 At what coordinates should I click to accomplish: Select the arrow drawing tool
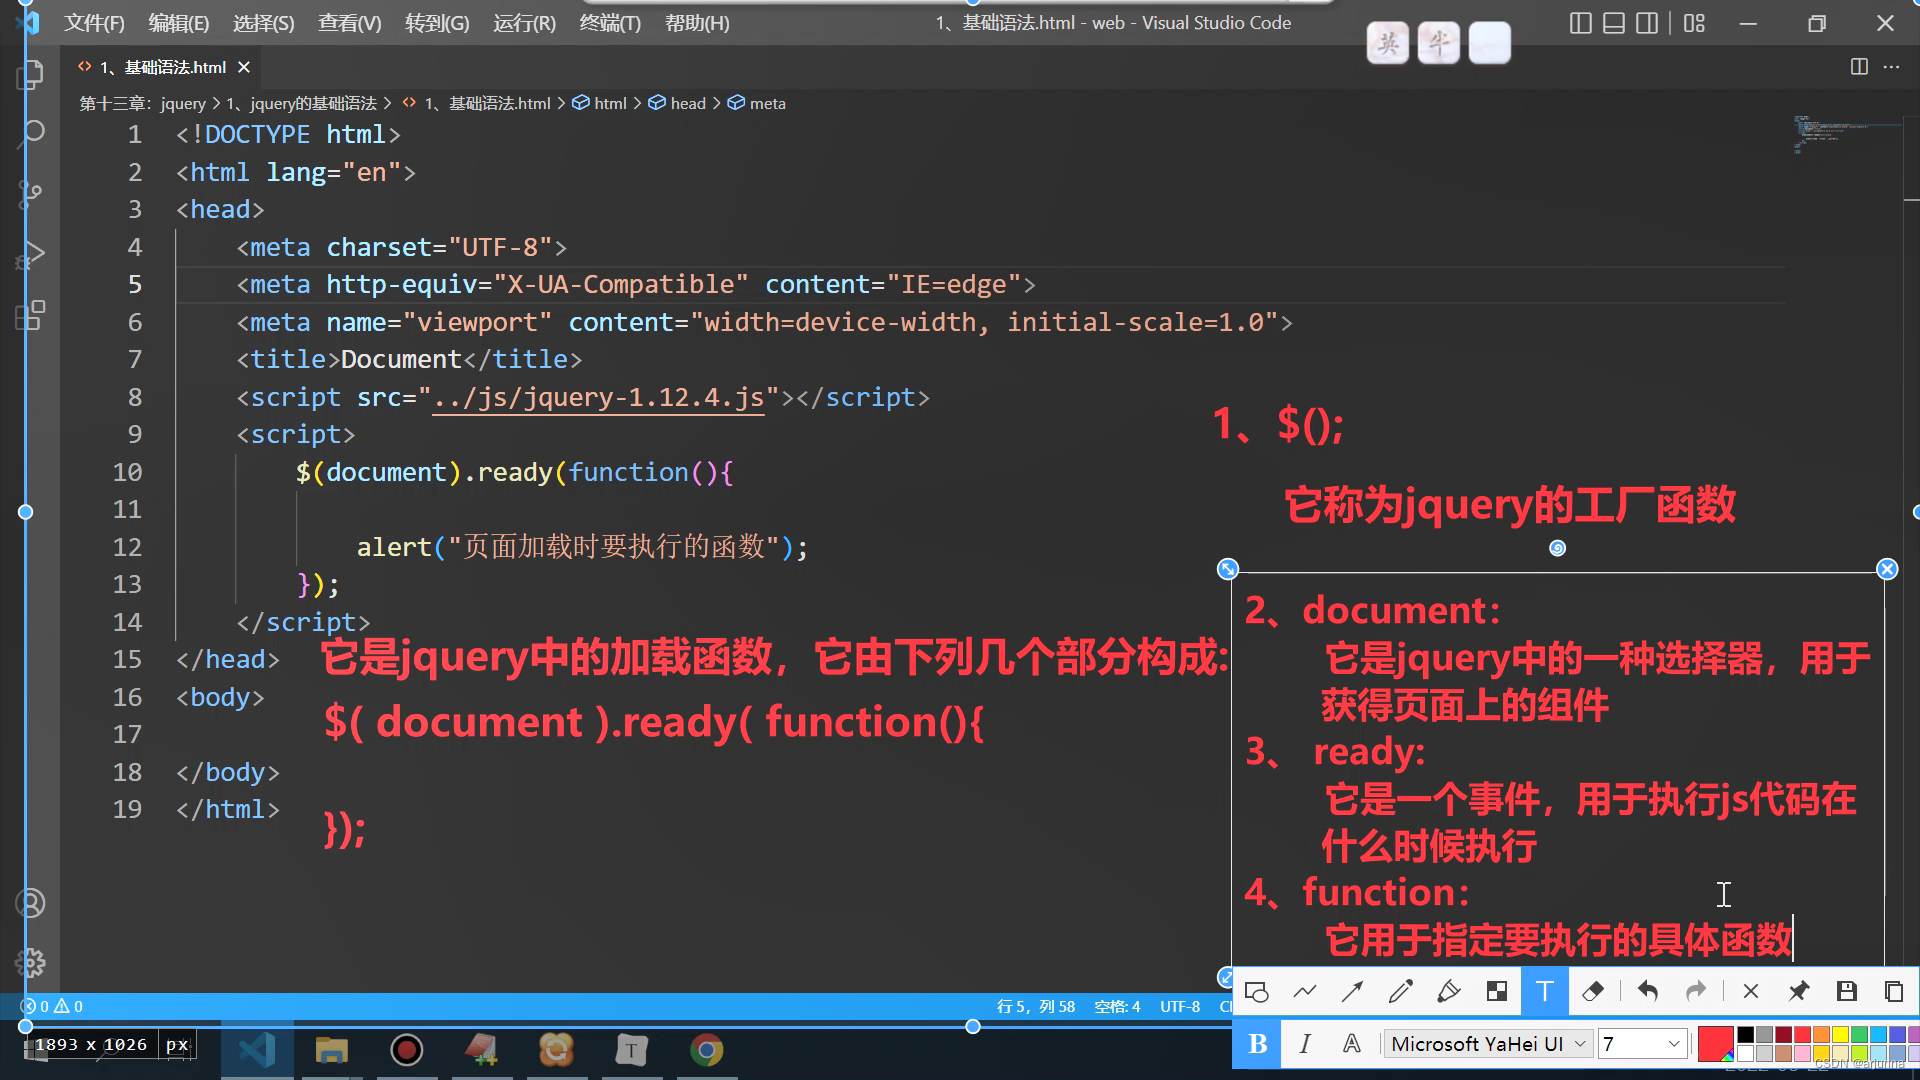click(x=1352, y=991)
